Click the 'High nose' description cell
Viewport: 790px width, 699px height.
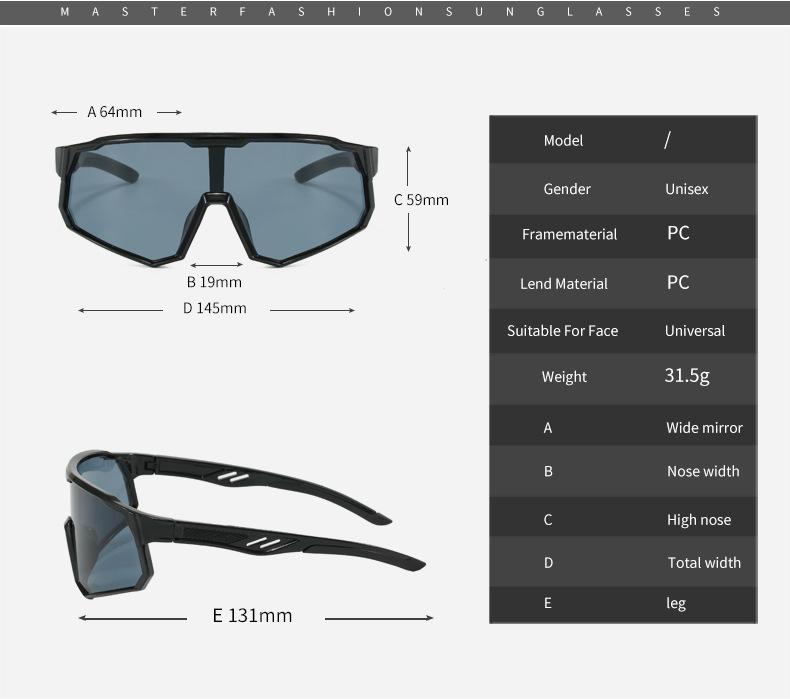tap(699, 520)
